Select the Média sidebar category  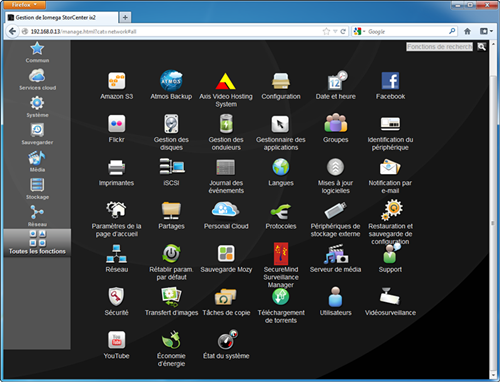[37, 161]
